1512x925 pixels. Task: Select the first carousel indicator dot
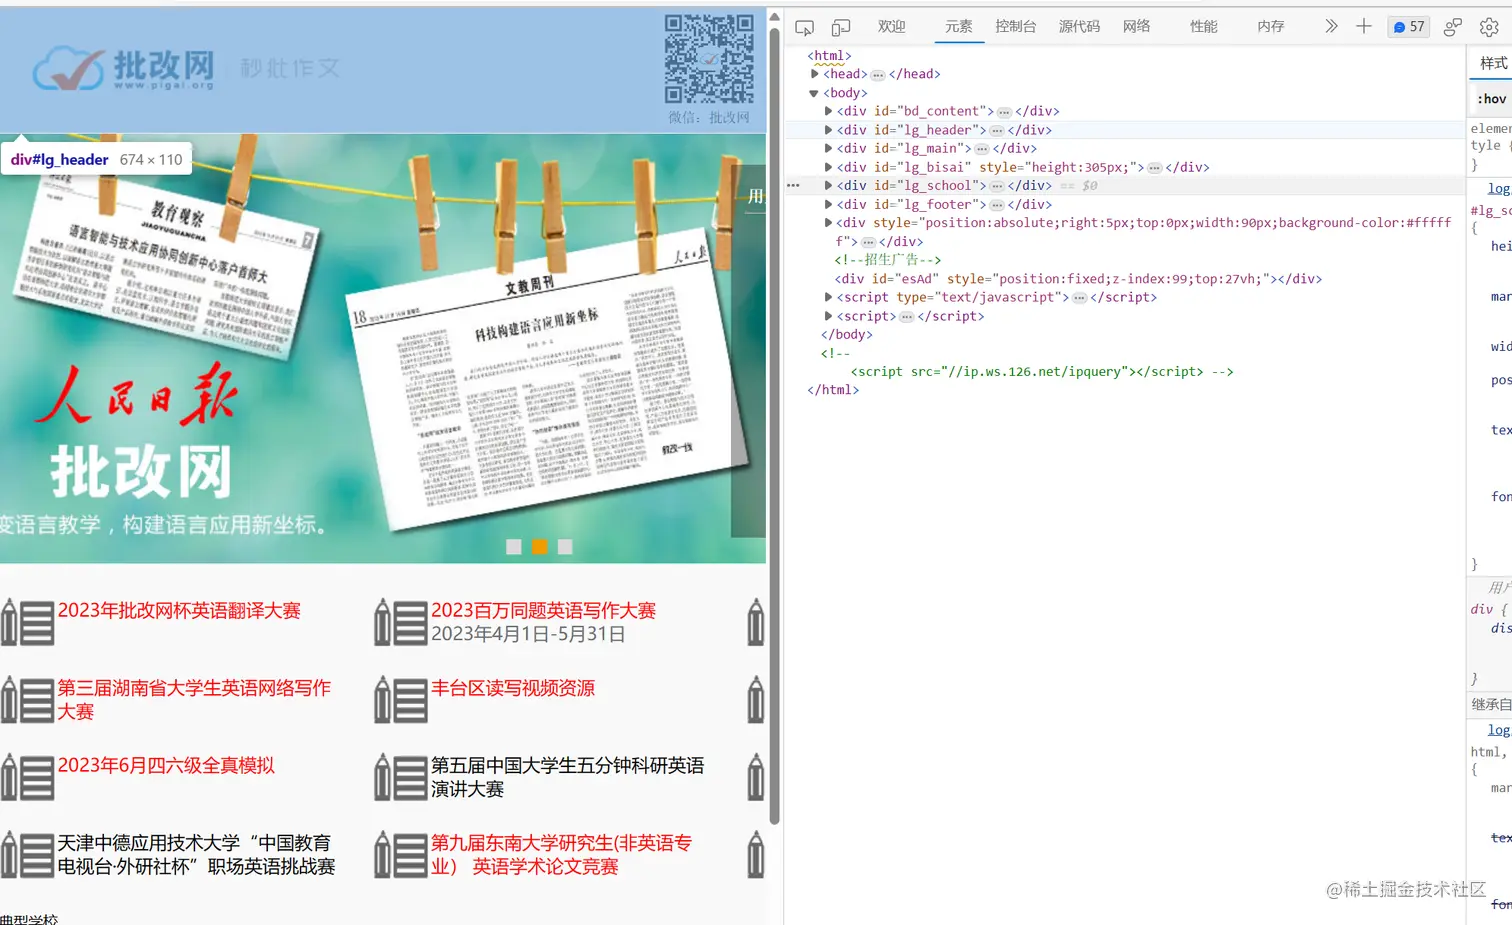(514, 547)
